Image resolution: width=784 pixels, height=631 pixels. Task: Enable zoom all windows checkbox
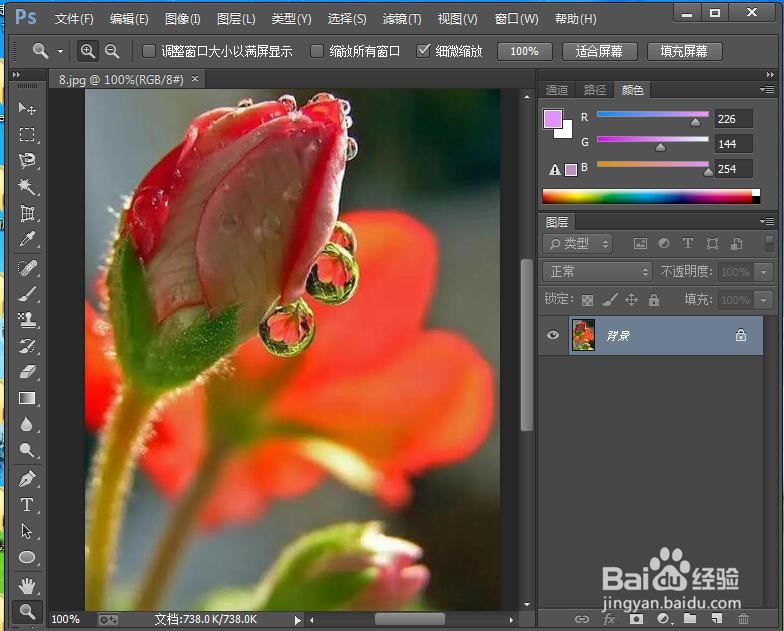pyautogui.click(x=317, y=51)
